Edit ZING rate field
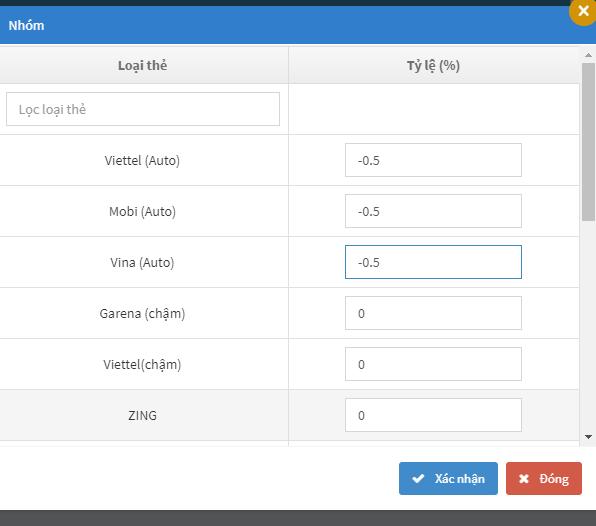The height and width of the screenshot is (526, 596). (x=433, y=415)
